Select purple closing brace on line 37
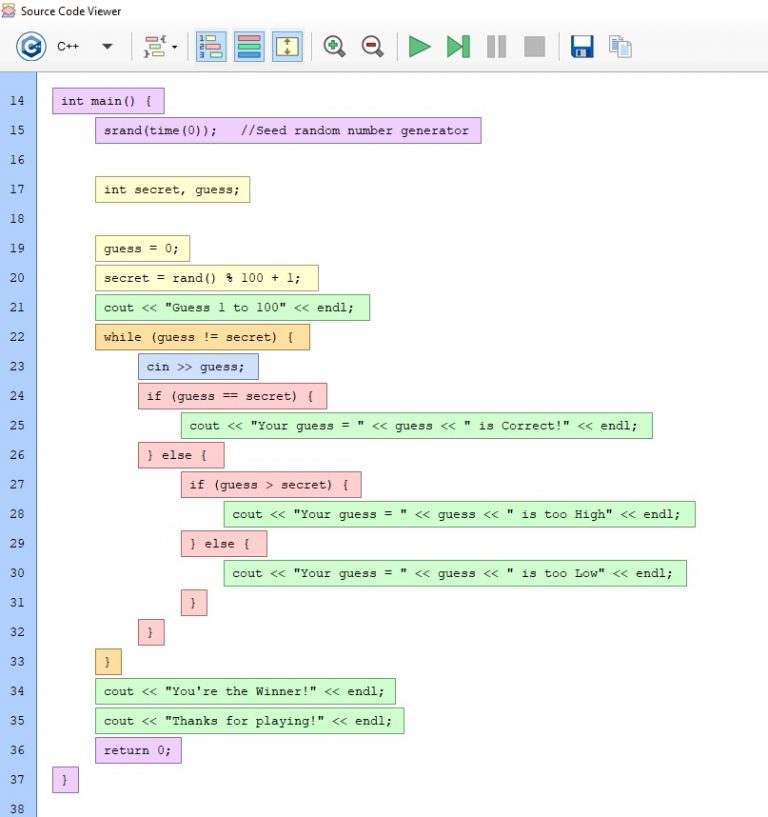The width and height of the screenshot is (768, 817). click(x=65, y=780)
